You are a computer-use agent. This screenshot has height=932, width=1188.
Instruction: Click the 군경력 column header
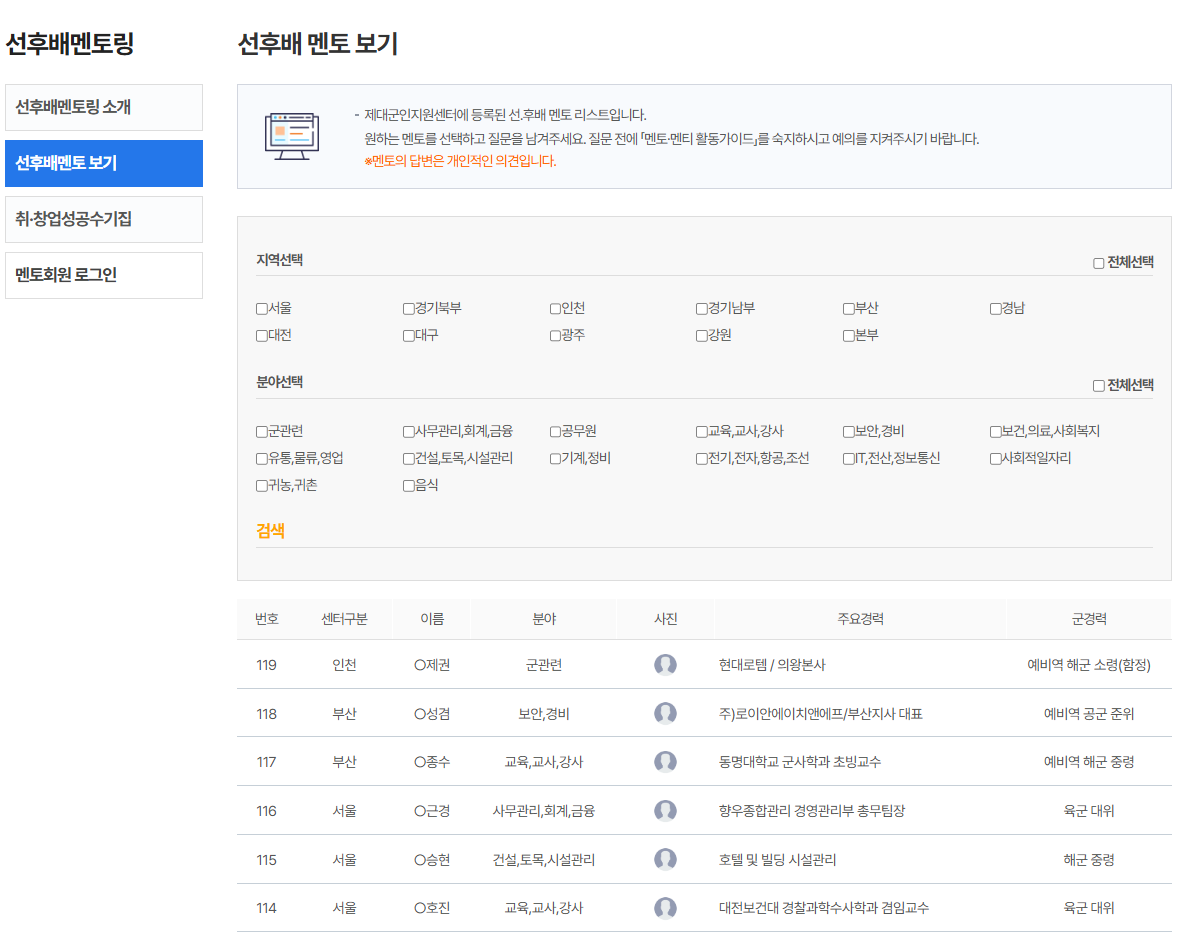1089,619
